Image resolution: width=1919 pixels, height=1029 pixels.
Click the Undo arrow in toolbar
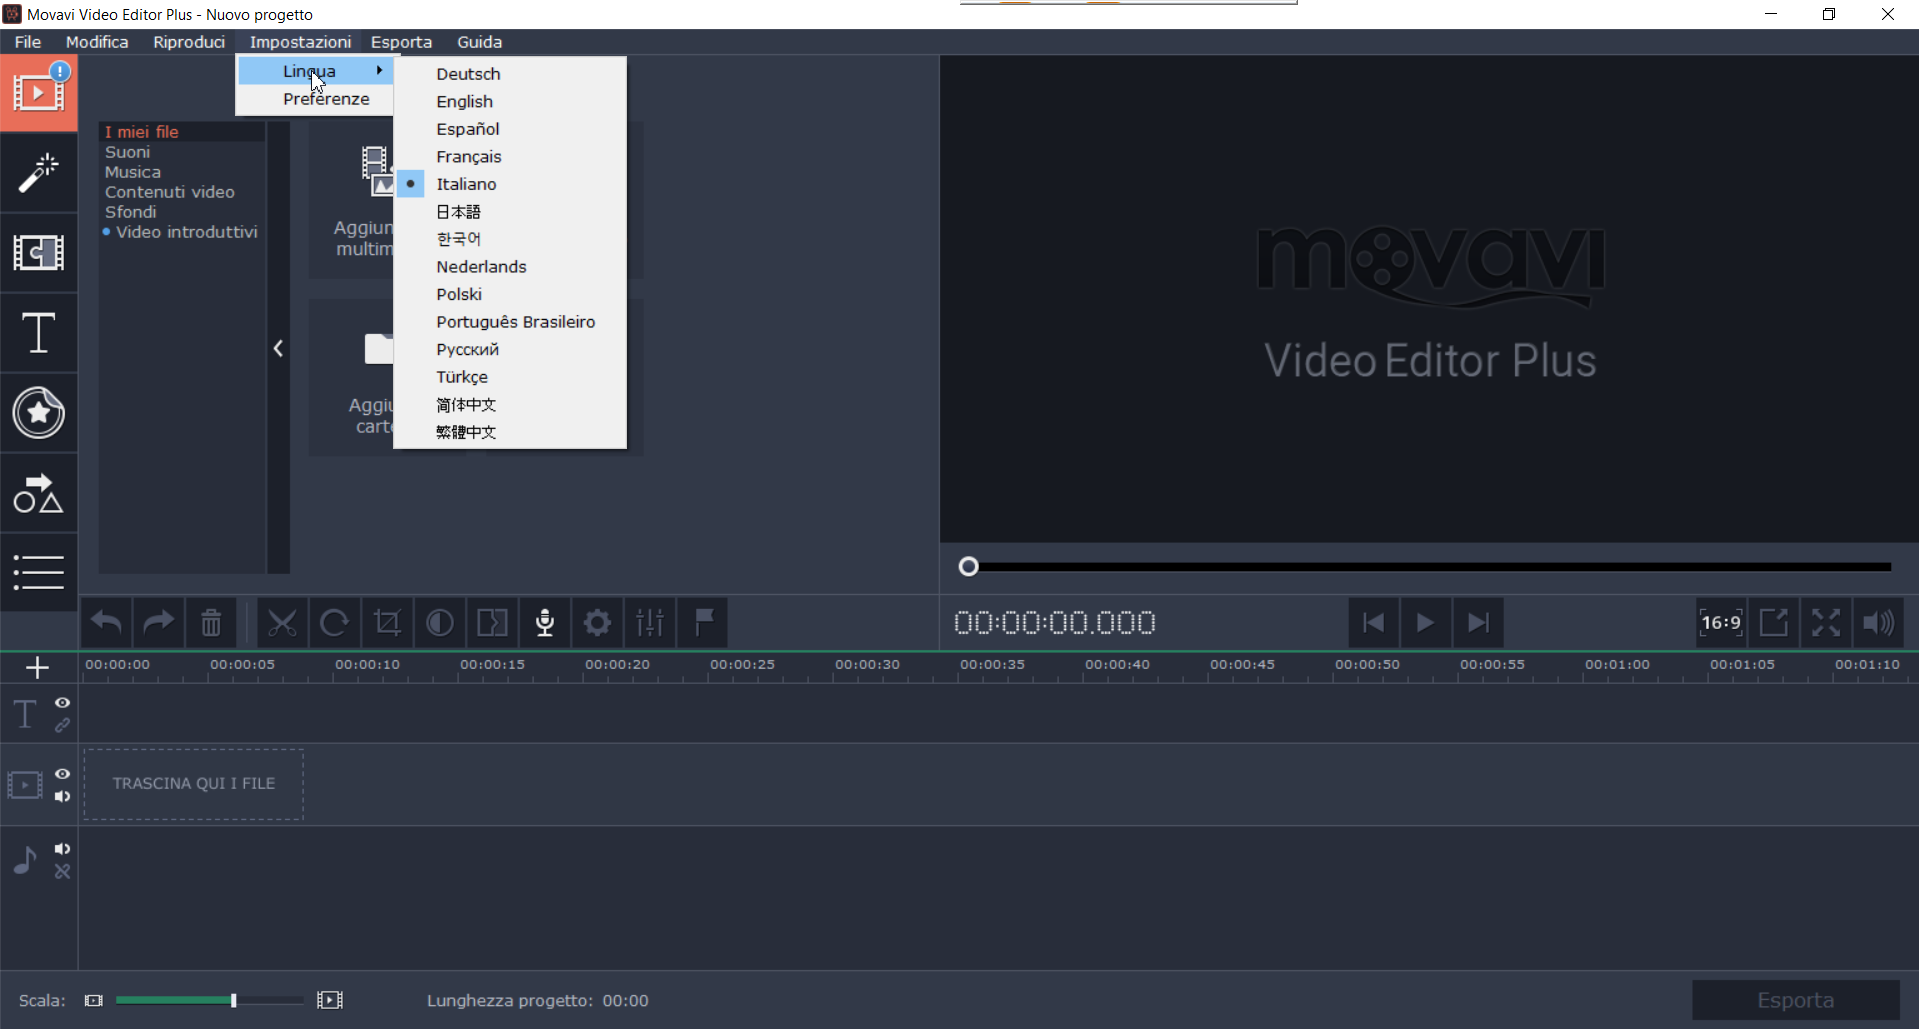pyautogui.click(x=106, y=623)
